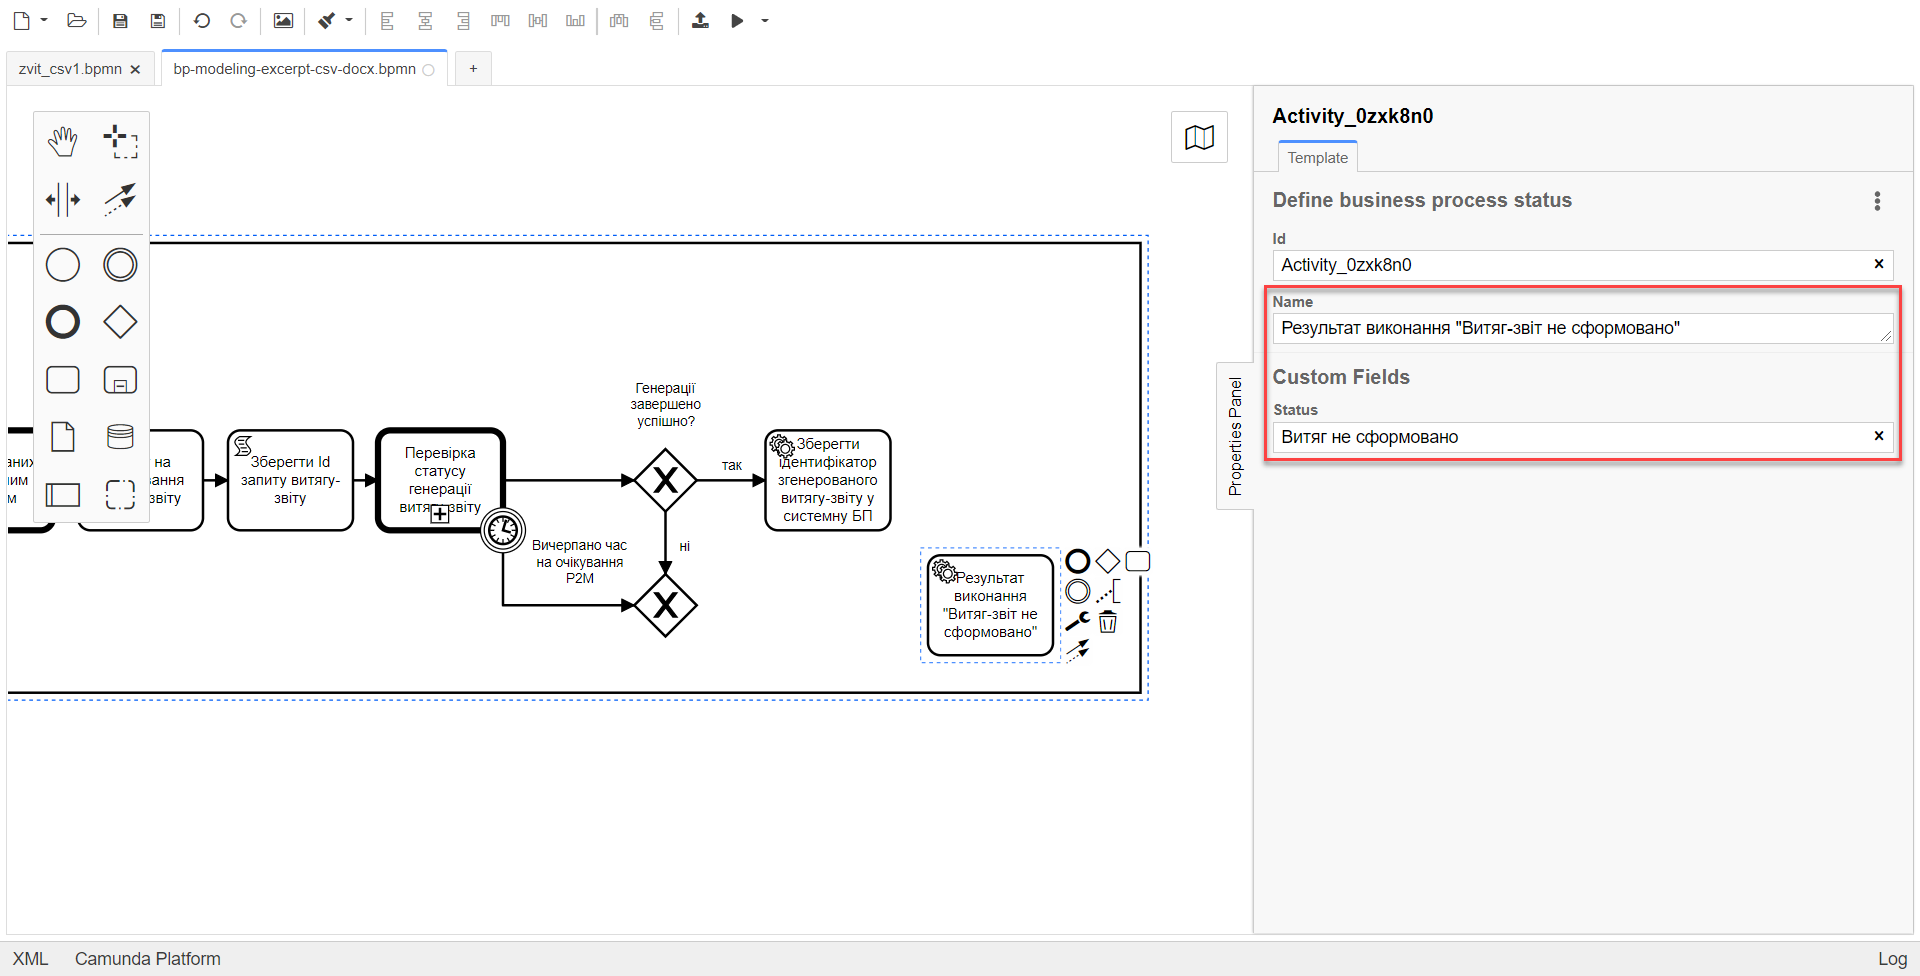Activate the create/remove space tool
Image resolution: width=1920 pixels, height=976 pixels.
(x=63, y=199)
